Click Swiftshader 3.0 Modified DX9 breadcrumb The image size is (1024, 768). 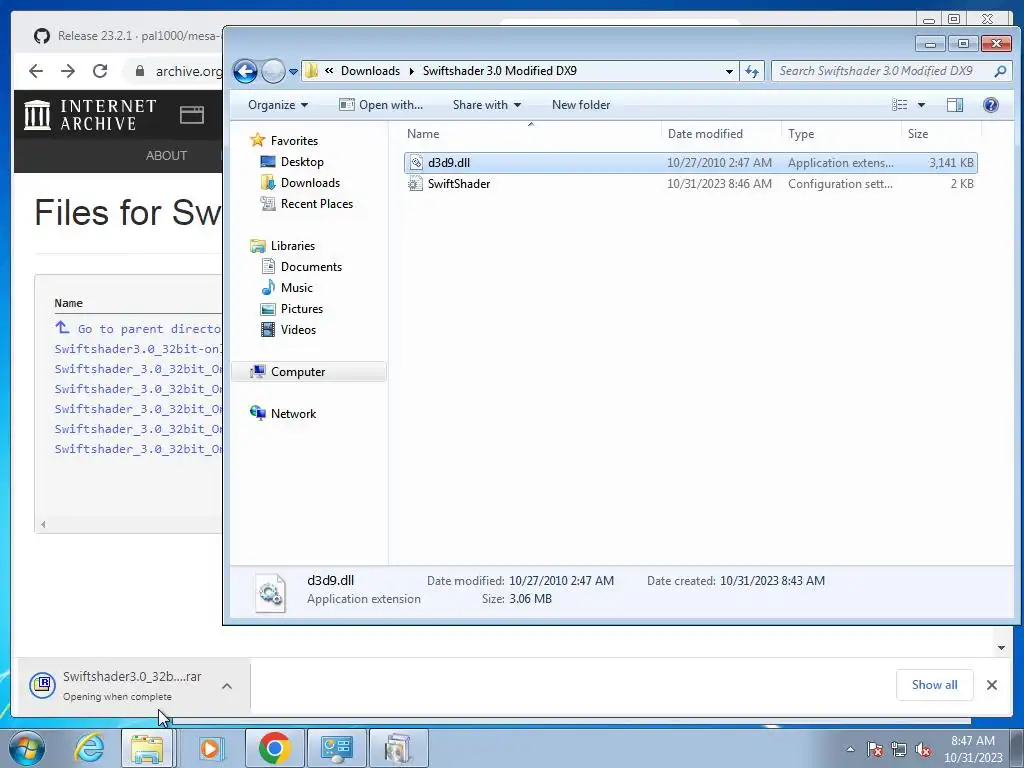click(x=500, y=71)
